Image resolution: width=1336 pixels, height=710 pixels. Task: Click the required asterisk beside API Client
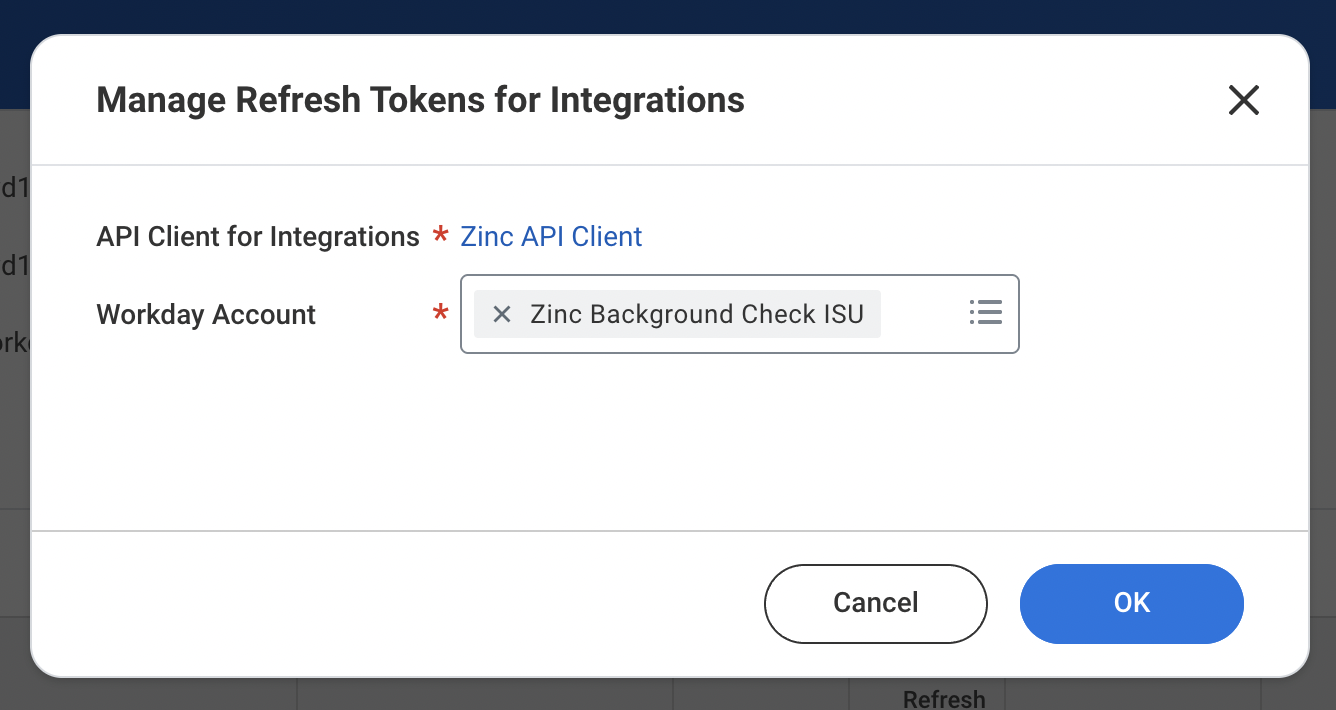(440, 237)
